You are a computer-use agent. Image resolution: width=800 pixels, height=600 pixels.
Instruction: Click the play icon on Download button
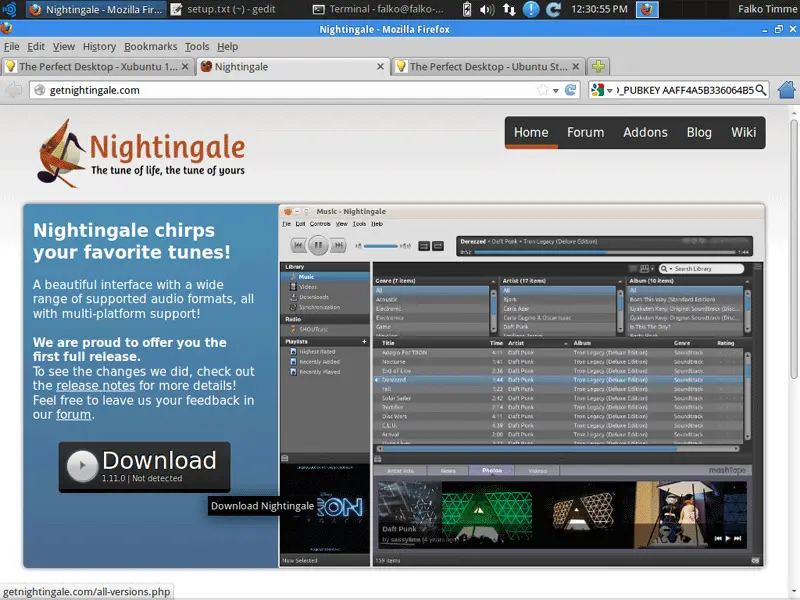click(x=82, y=465)
